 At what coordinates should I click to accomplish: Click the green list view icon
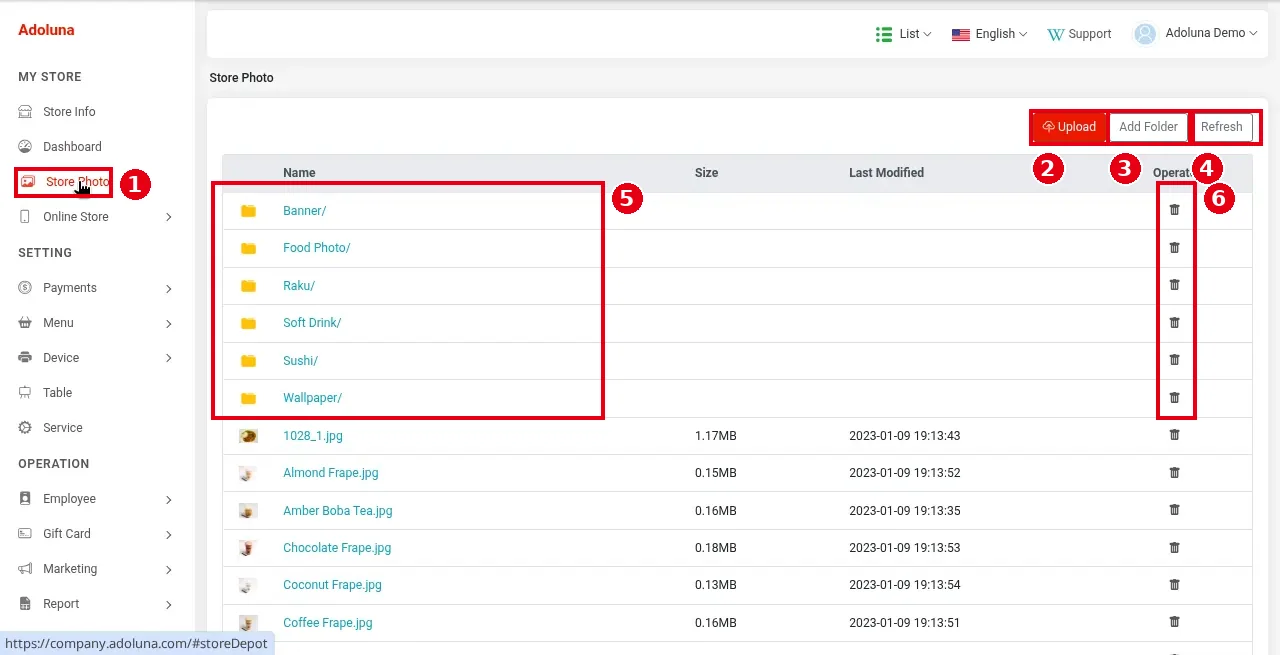click(884, 34)
